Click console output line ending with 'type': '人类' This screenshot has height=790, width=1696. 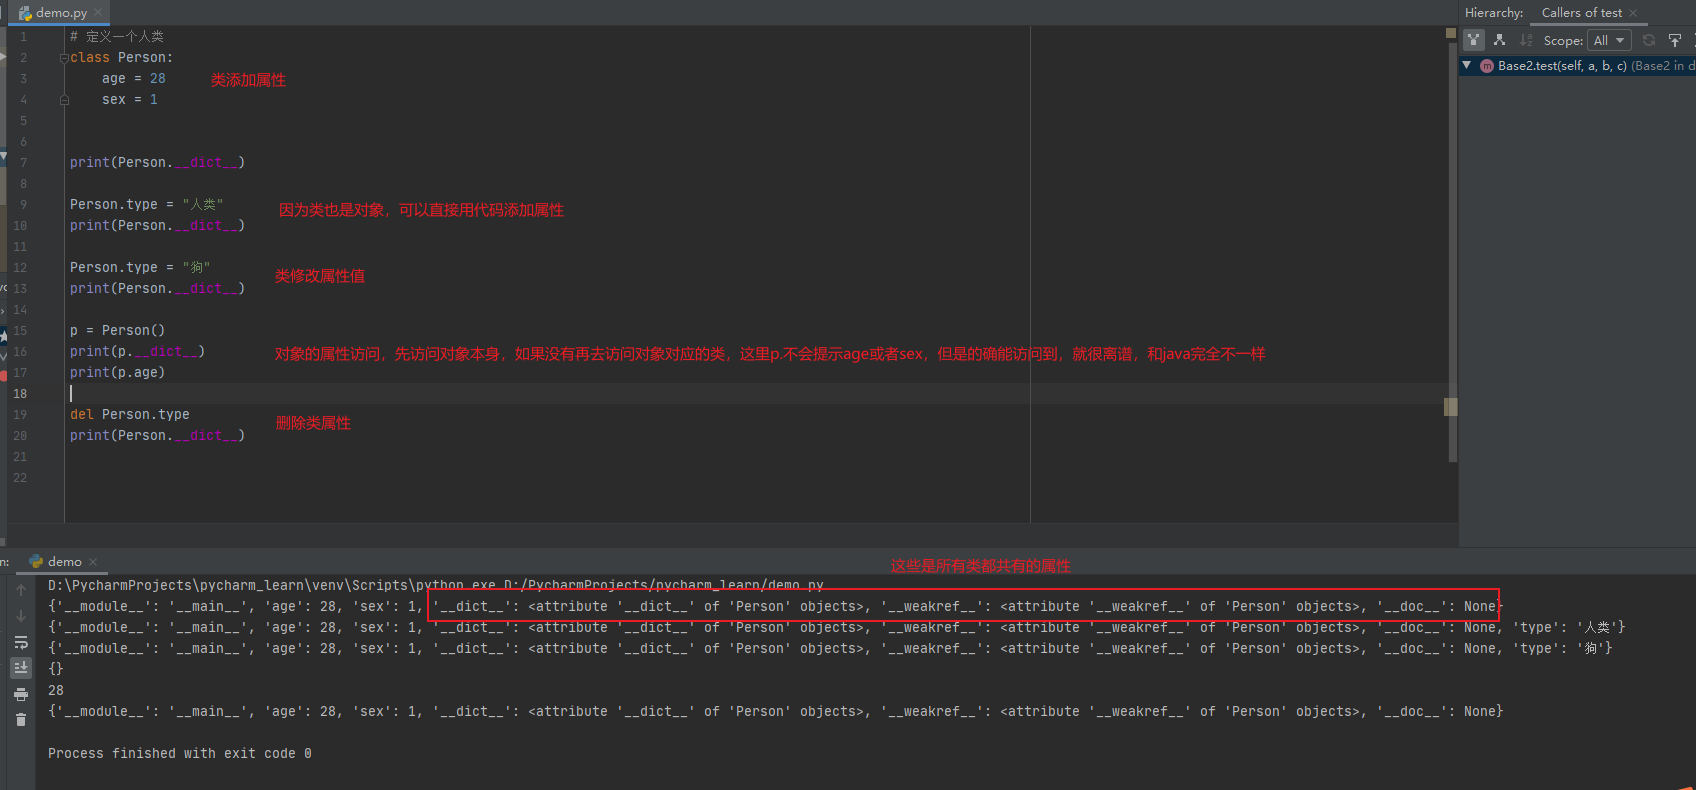point(837,628)
